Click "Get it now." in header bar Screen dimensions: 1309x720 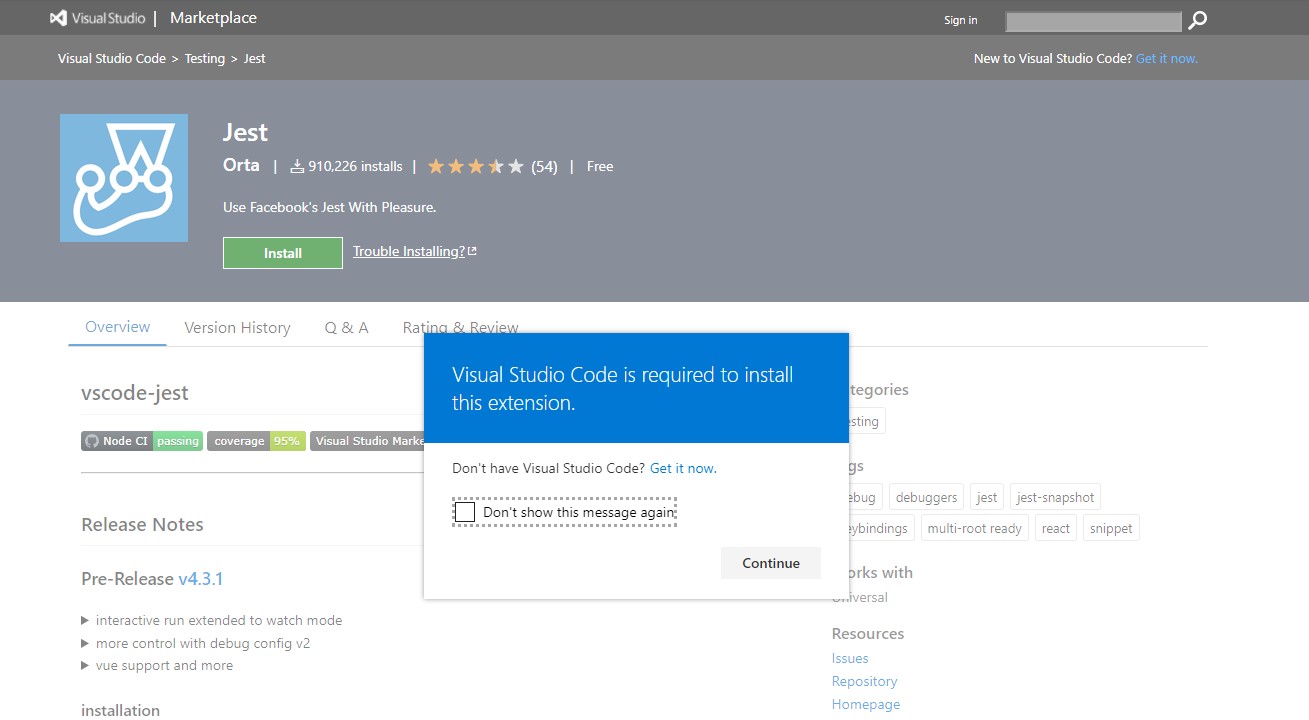(x=1167, y=58)
